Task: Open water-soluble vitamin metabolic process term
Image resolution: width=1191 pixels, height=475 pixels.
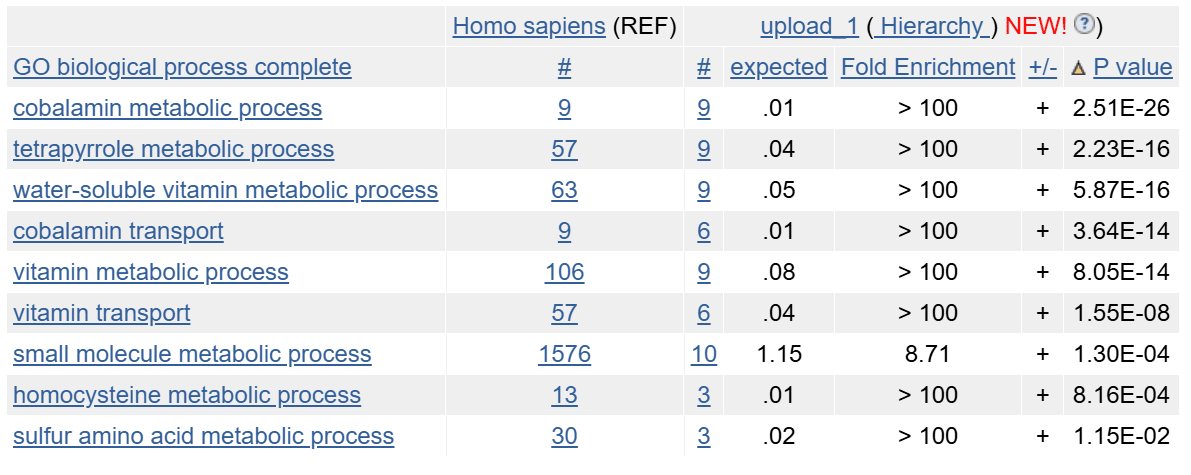Action: point(226,191)
